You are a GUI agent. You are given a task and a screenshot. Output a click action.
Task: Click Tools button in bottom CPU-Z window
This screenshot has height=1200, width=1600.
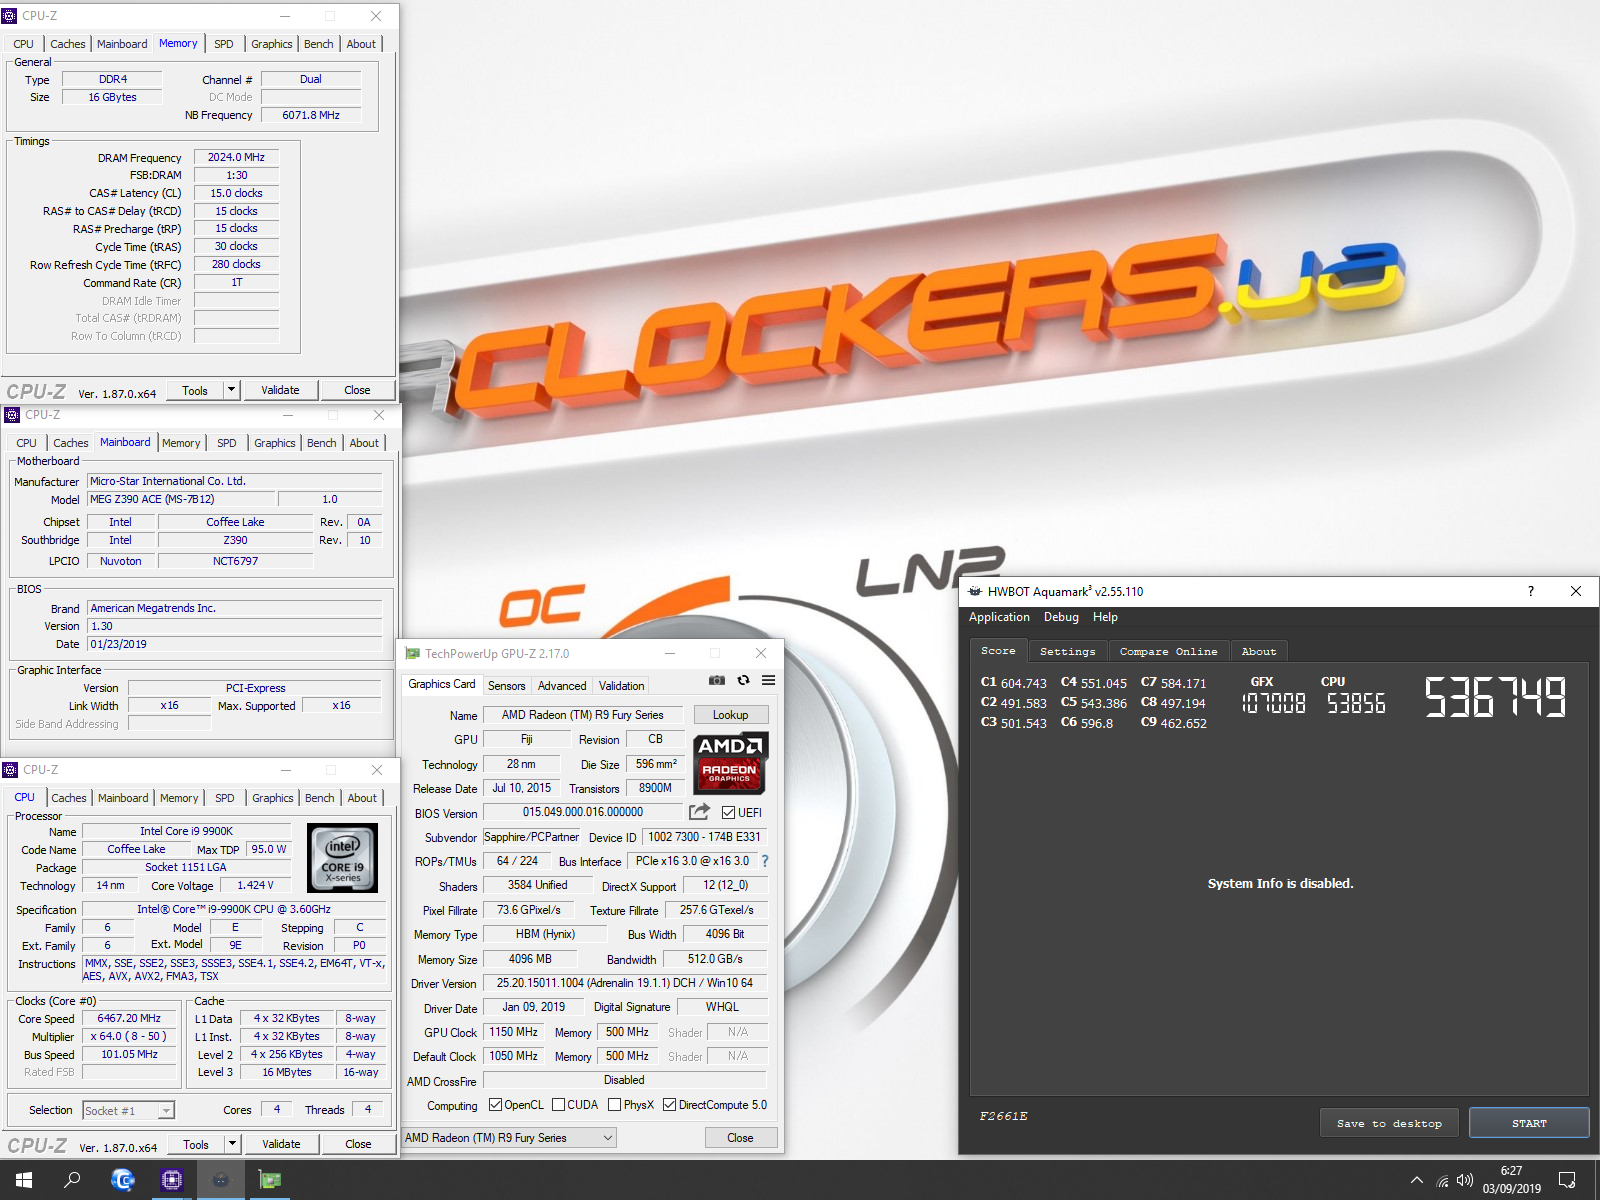pyautogui.click(x=196, y=1144)
